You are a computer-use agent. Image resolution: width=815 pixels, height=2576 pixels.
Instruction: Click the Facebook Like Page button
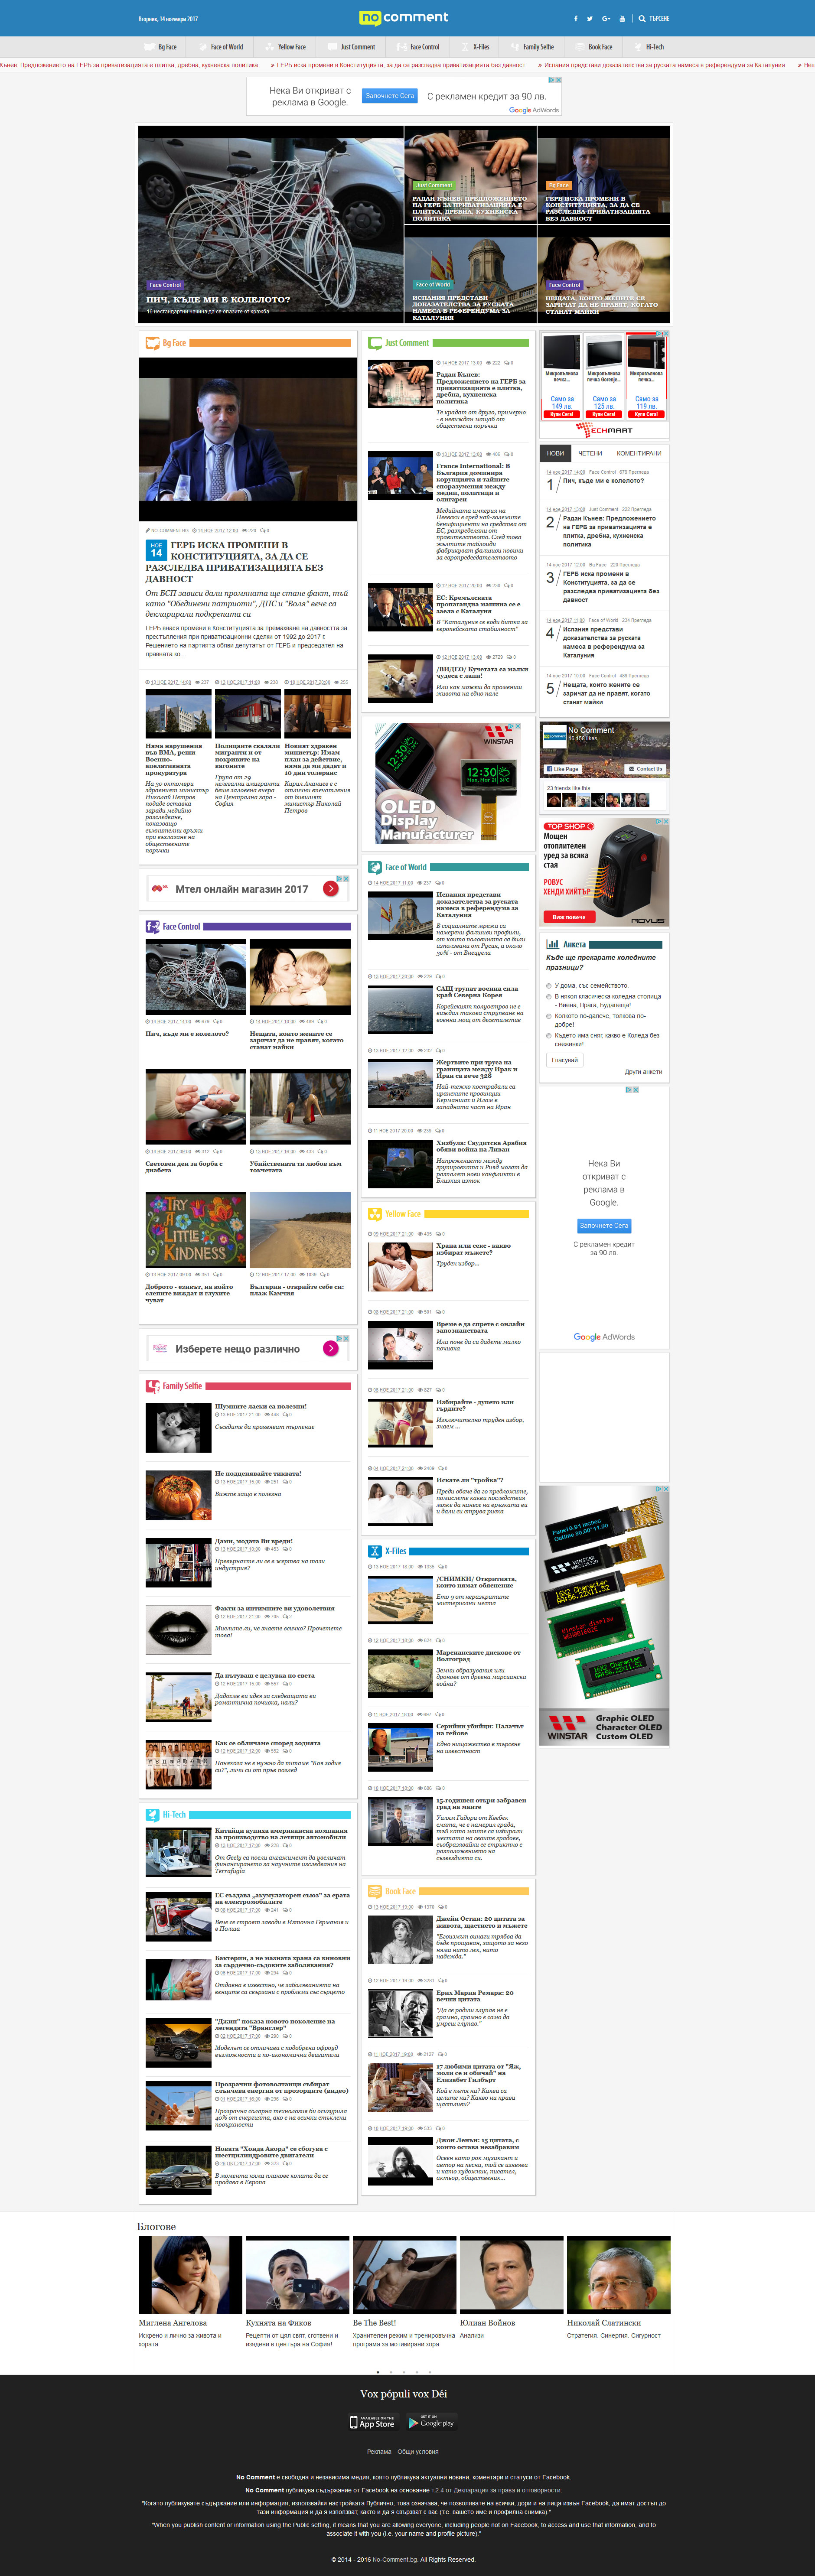pyautogui.click(x=563, y=769)
